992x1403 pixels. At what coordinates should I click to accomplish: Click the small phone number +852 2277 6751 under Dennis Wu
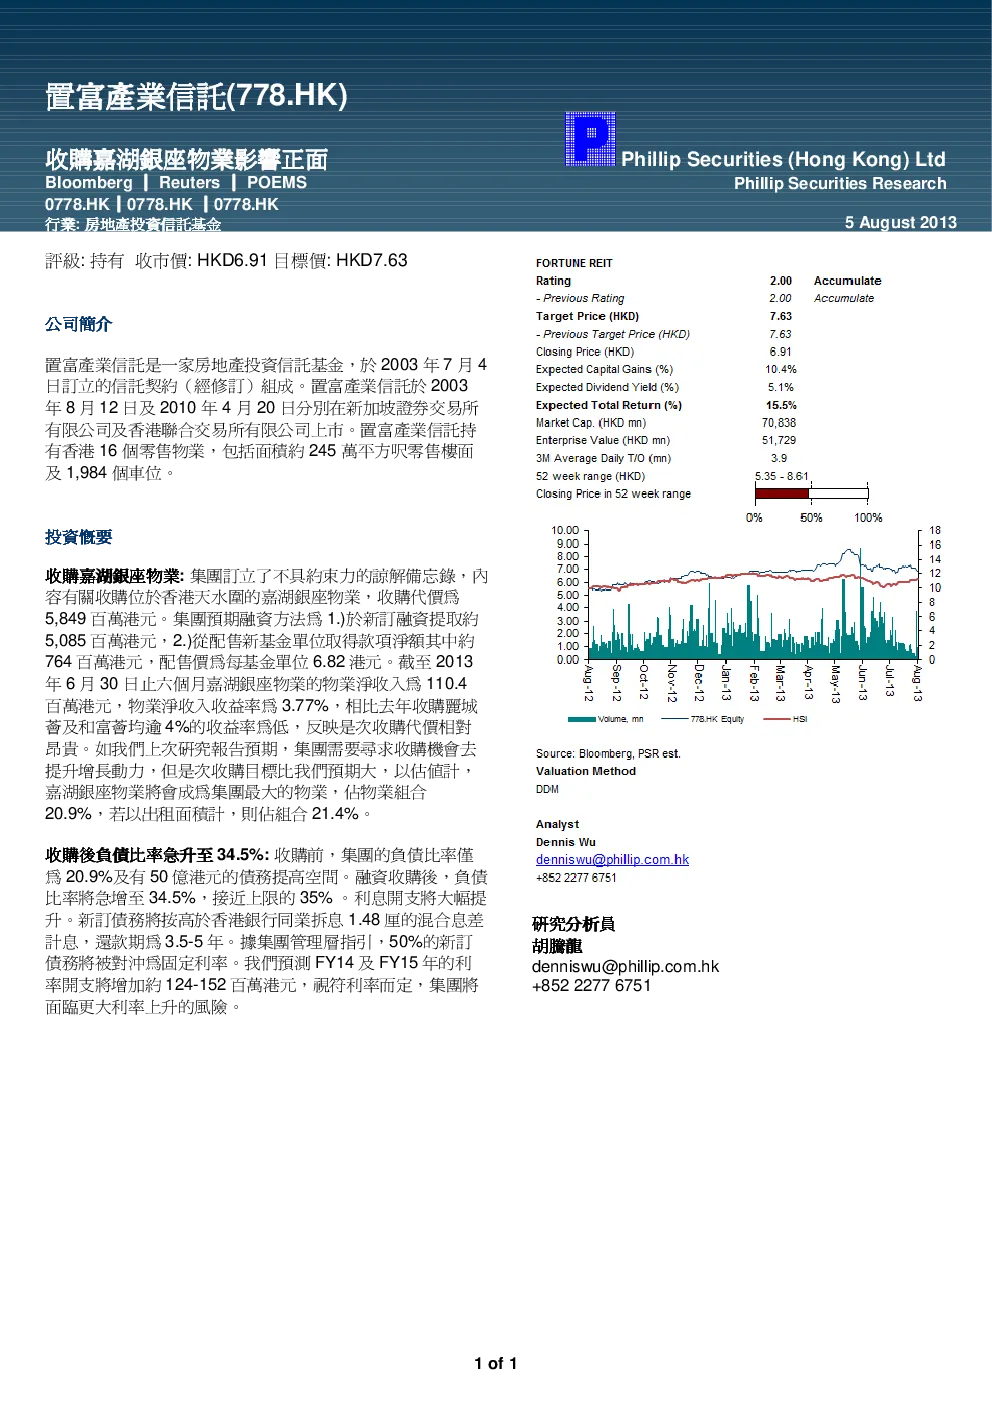coord(576,878)
